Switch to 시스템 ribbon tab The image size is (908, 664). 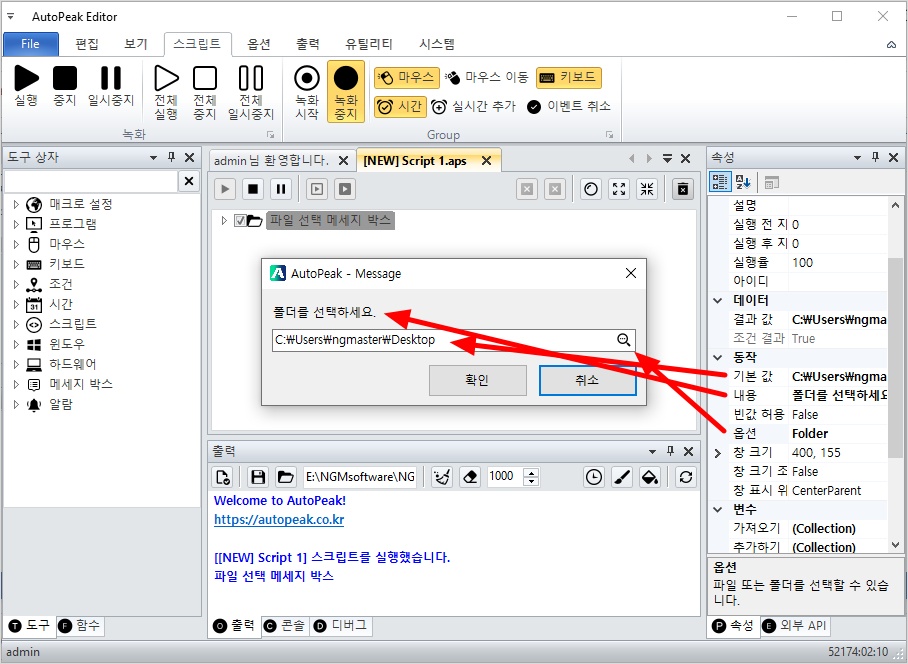pos(437,44)
